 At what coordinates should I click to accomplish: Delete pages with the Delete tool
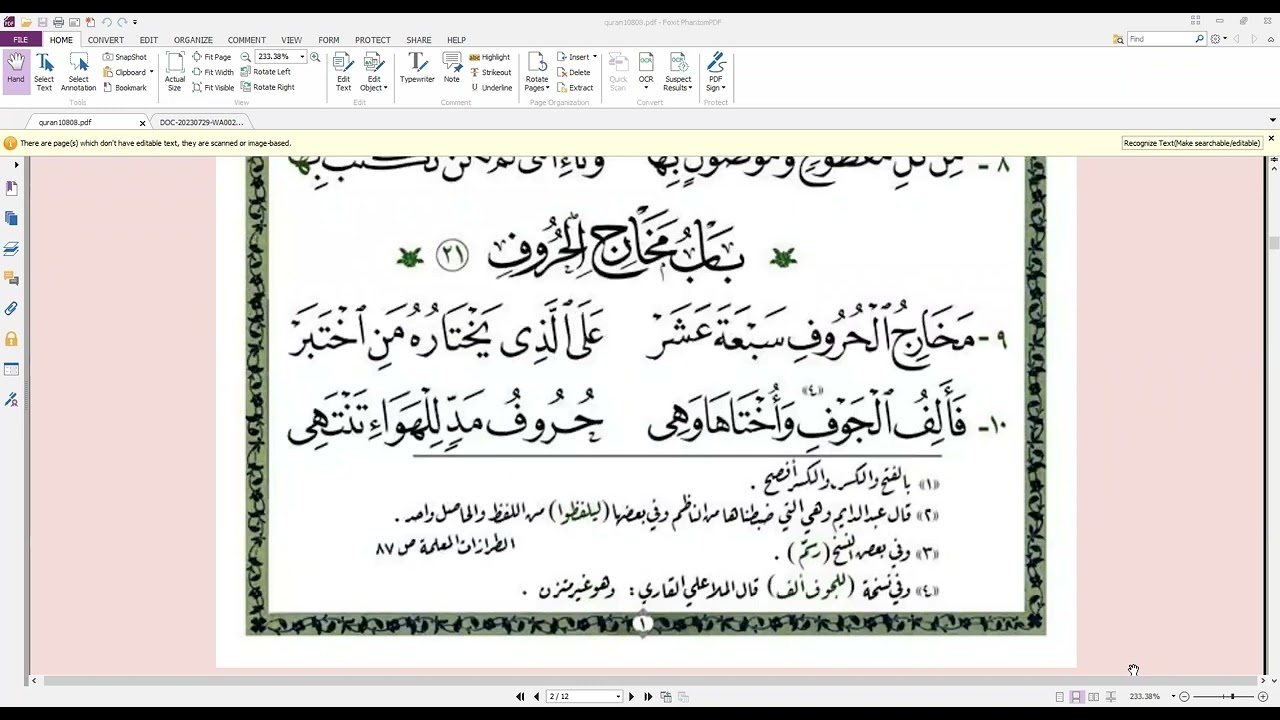tap(574, 72)
